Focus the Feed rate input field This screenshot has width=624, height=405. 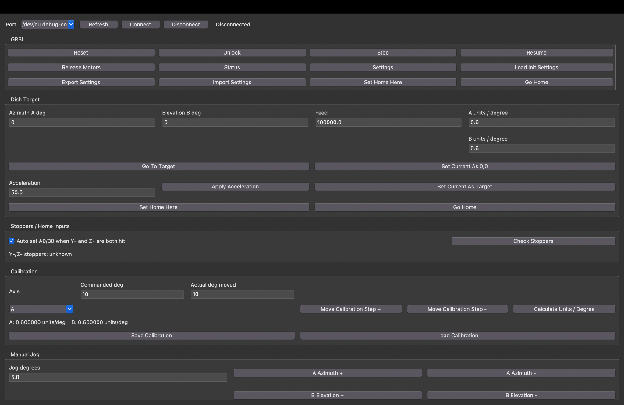(x=388, y=123)
